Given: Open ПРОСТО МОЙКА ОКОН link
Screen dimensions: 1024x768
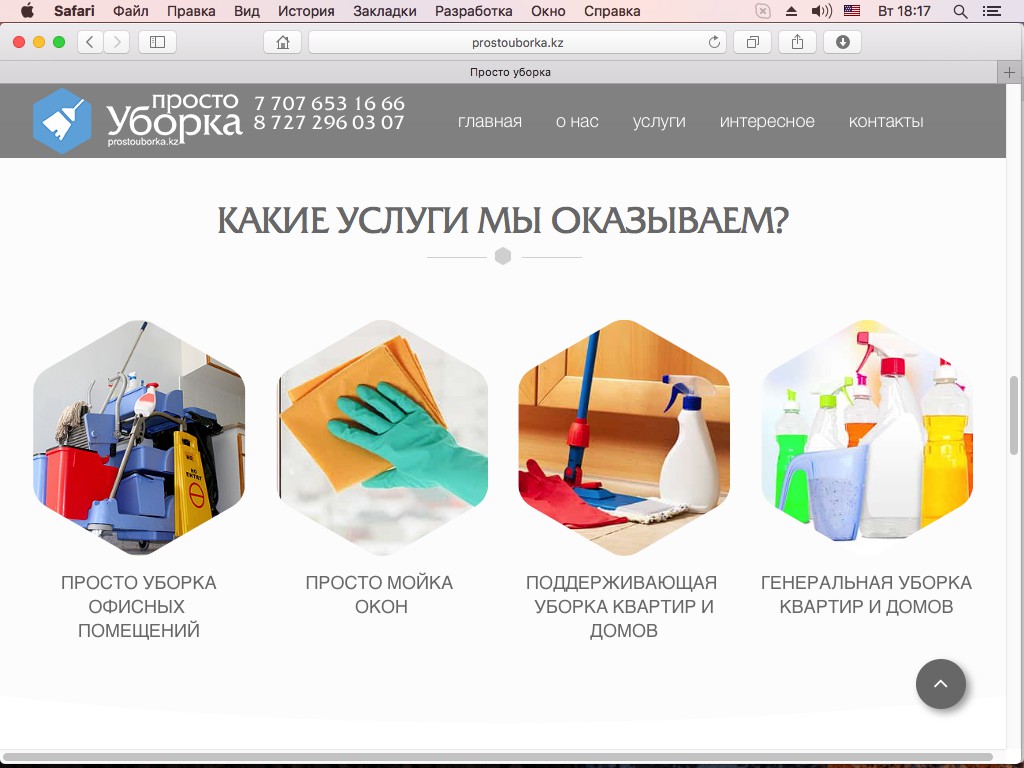Looking at the screenshot, I should [x=379, y=595].
